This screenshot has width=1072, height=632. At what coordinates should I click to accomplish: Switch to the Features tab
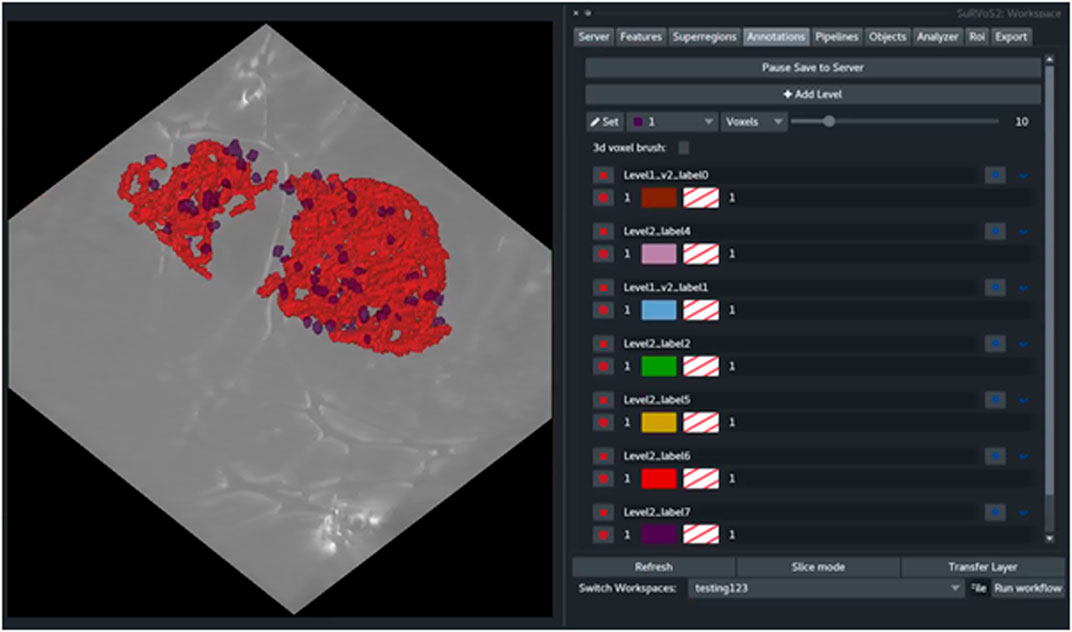[641, 37]
